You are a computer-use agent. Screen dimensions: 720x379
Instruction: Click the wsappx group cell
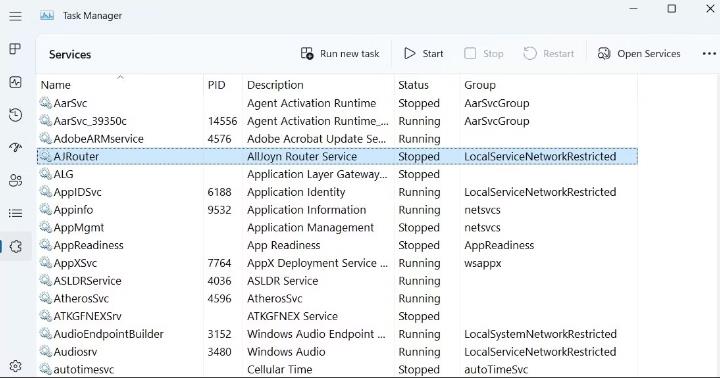pyautogui.click(x=483, y=263)
